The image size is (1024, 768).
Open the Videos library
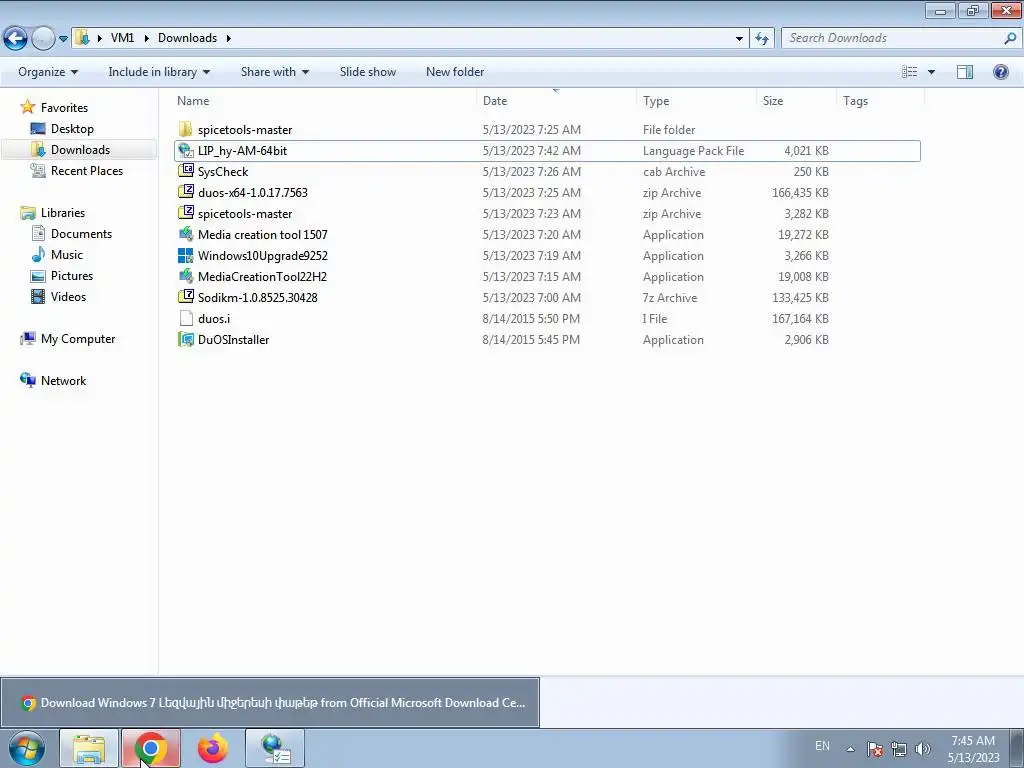68,296
